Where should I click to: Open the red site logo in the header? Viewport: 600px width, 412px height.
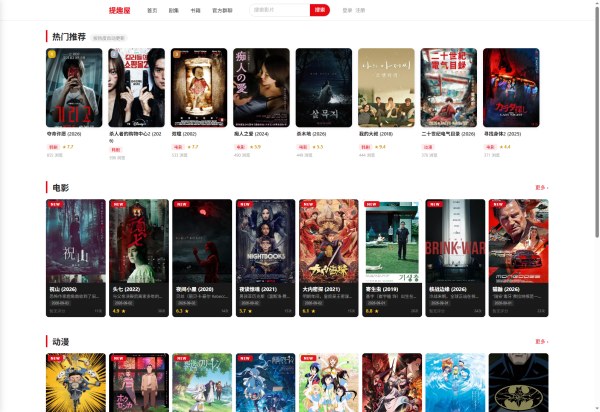click(119, 10)
